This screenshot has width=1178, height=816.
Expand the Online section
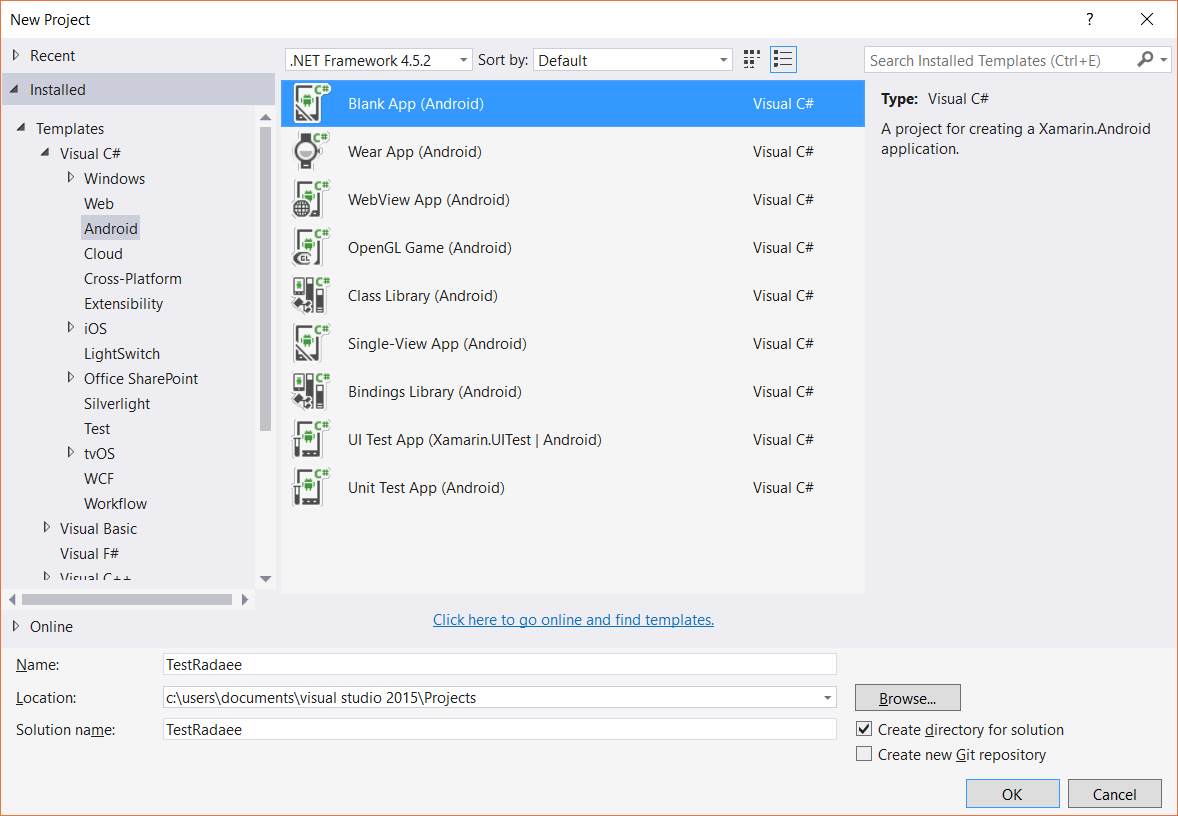click(16, 626)
